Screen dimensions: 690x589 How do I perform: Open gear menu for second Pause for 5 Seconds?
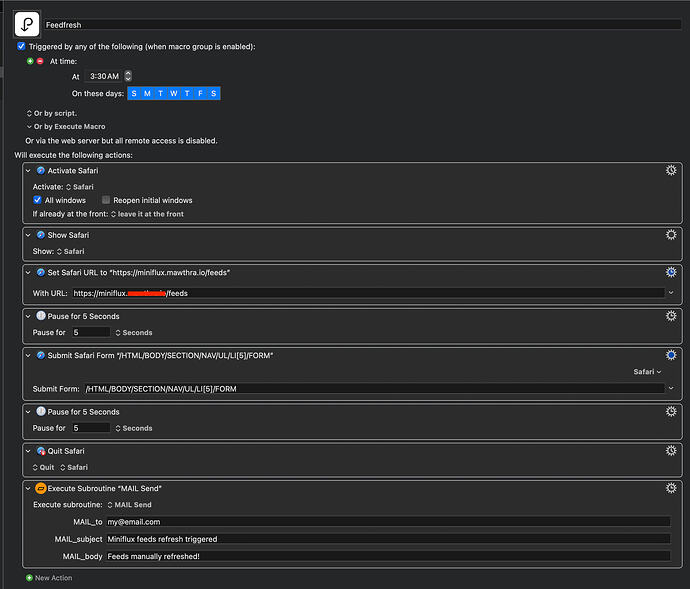(x=671, y=411)
